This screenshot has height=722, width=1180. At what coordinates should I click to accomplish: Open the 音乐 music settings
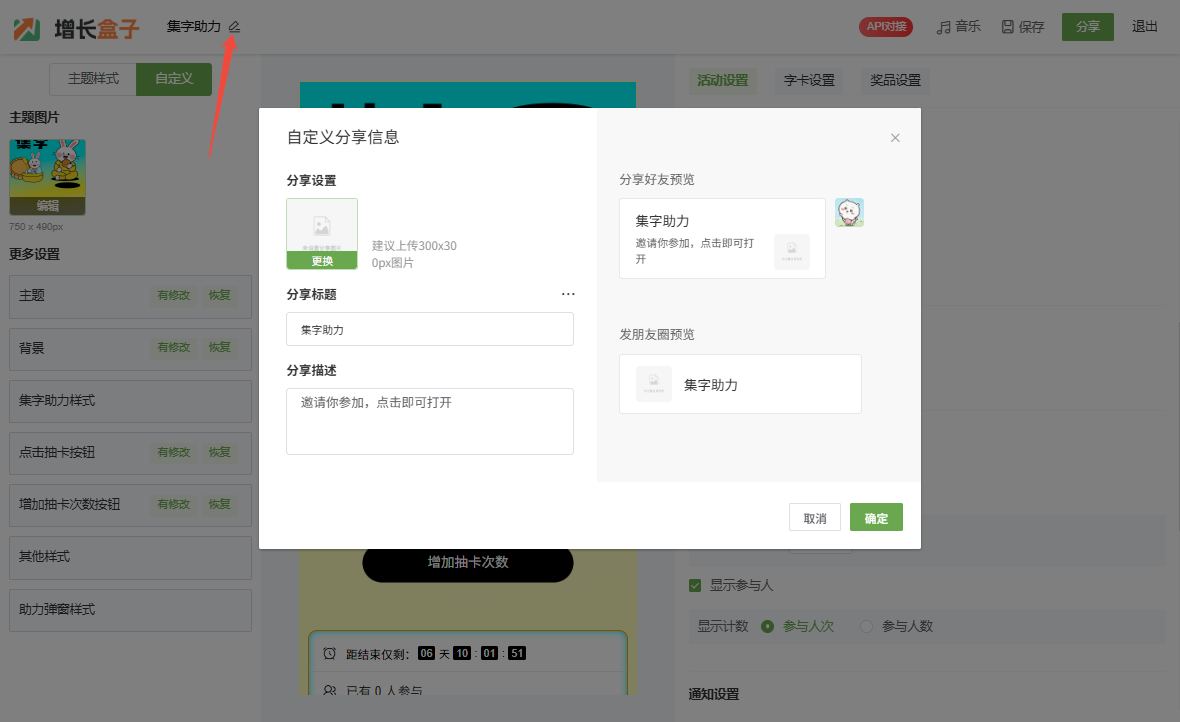[958, 27]
